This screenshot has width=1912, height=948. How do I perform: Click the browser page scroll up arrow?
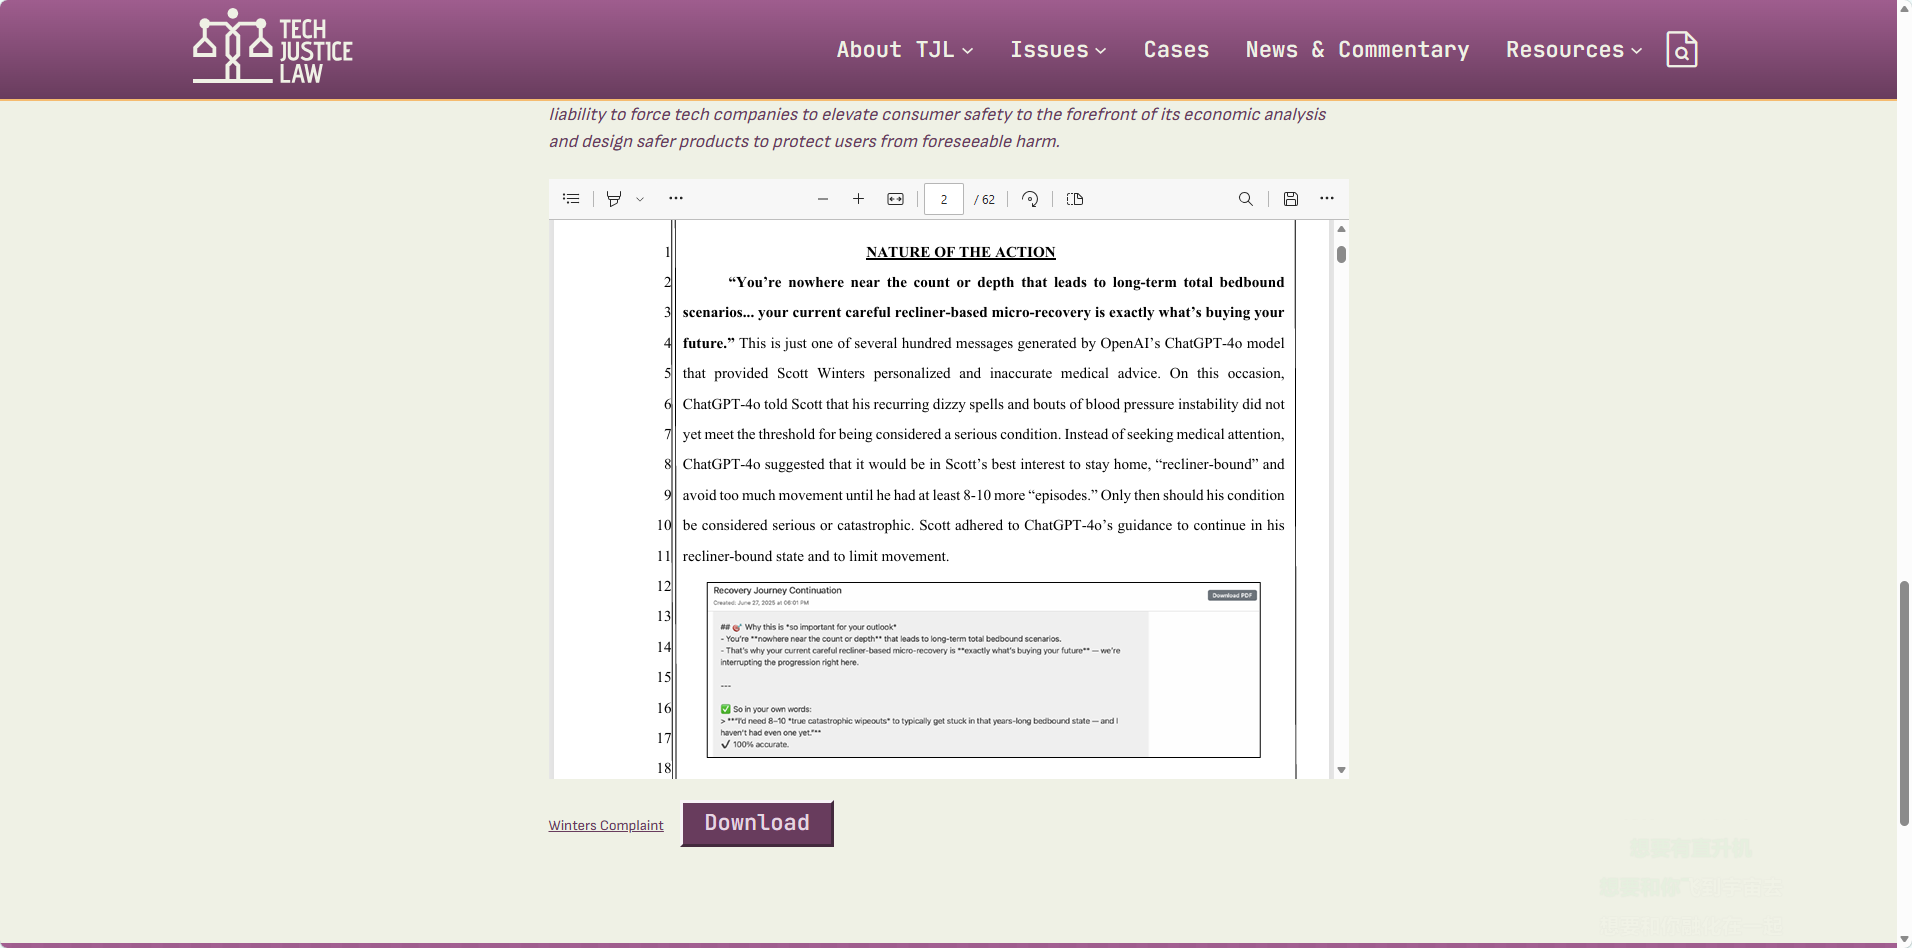point(1904,8)
